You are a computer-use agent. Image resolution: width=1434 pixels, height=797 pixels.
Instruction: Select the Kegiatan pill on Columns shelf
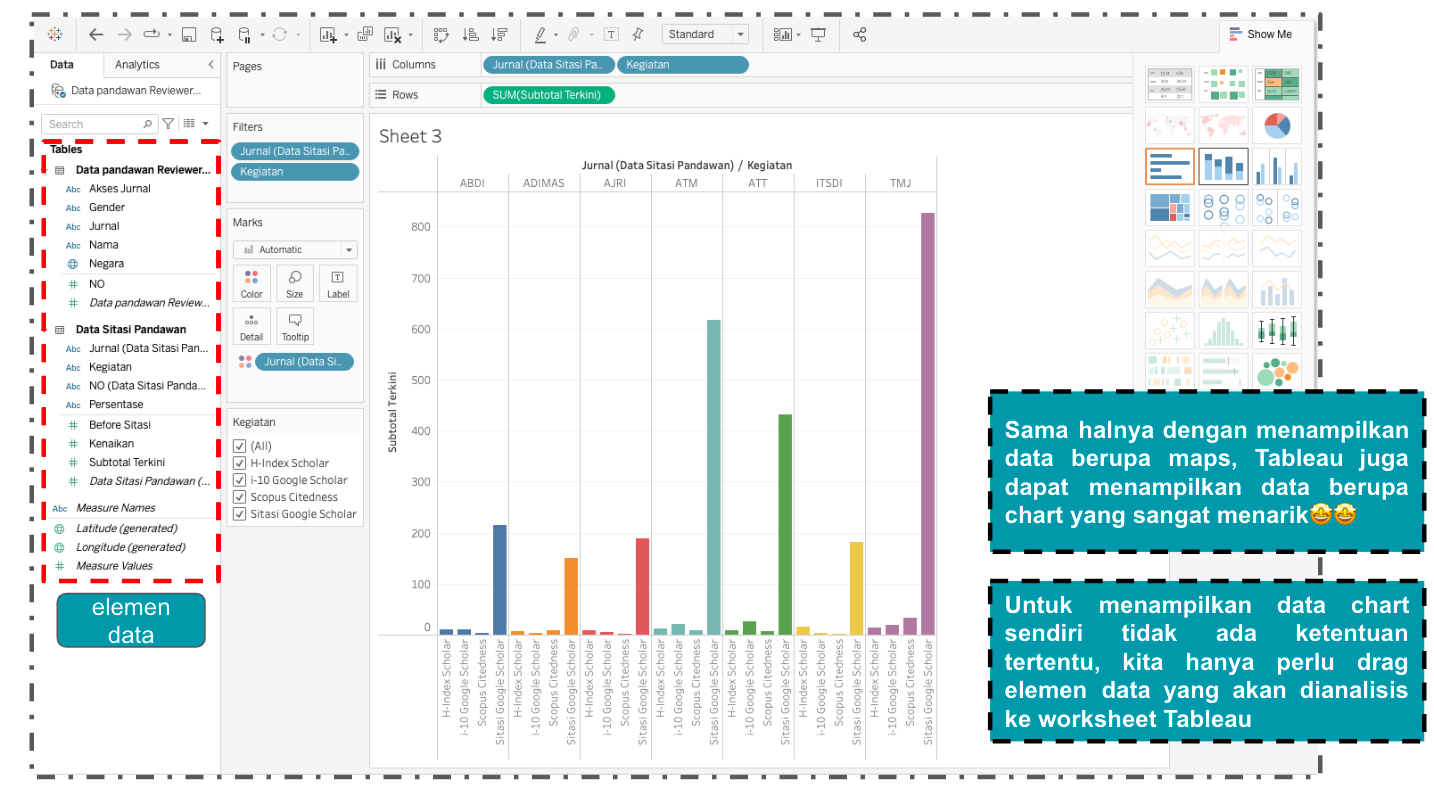[x=682, y=64]
